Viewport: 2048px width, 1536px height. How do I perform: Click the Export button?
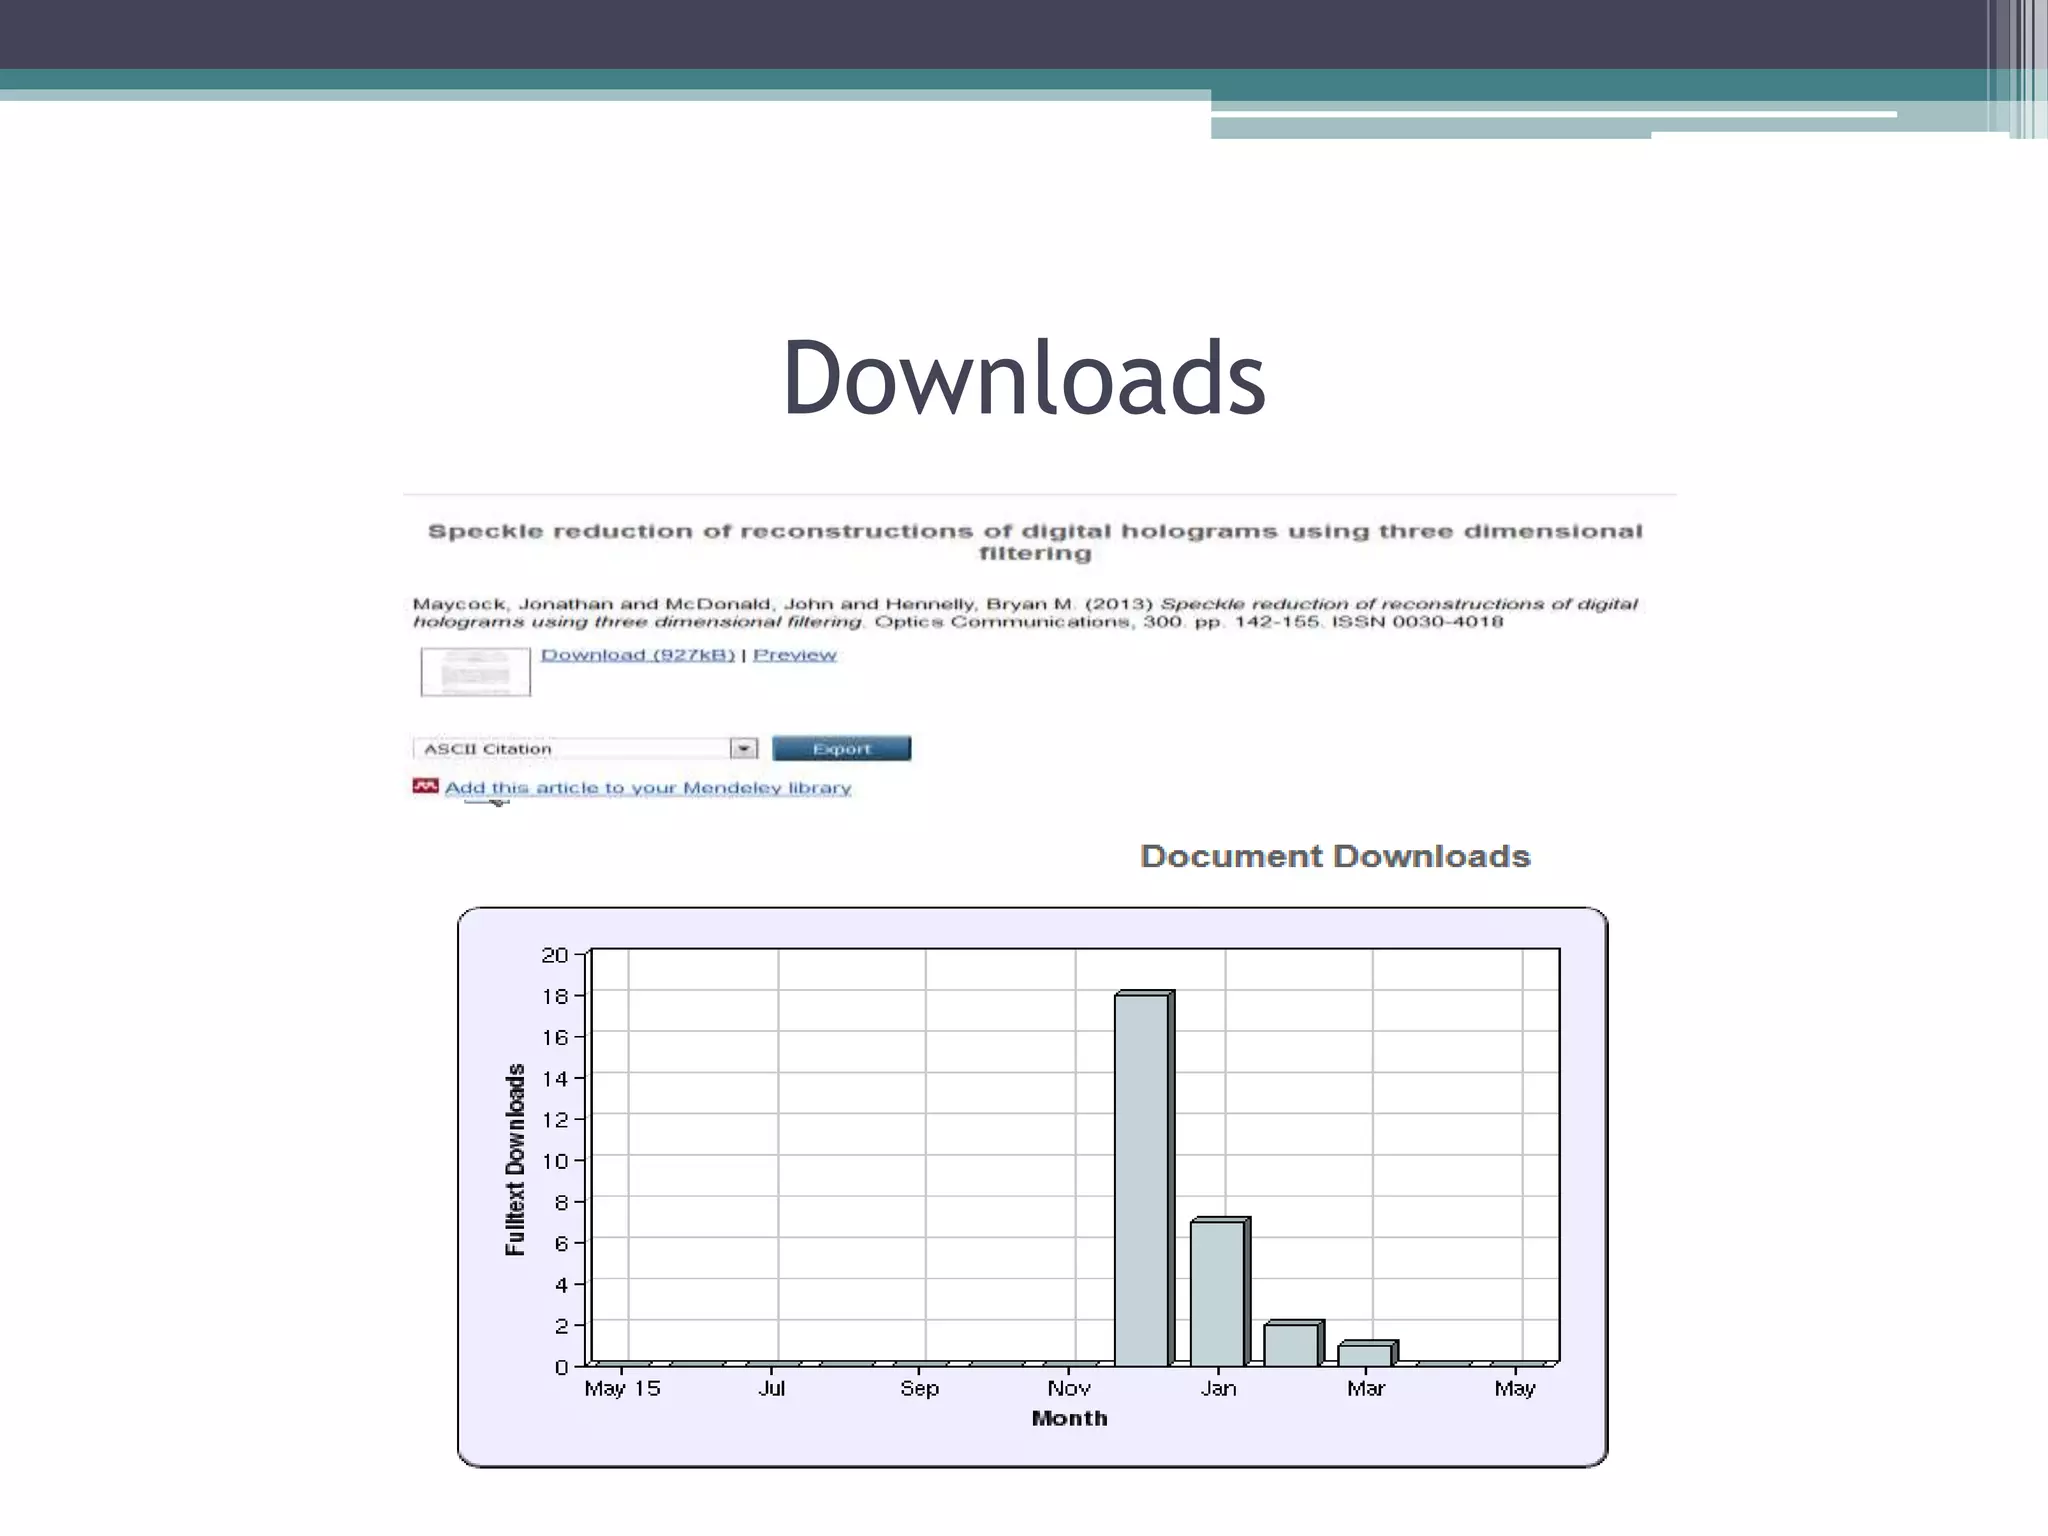tap(842, 748)
